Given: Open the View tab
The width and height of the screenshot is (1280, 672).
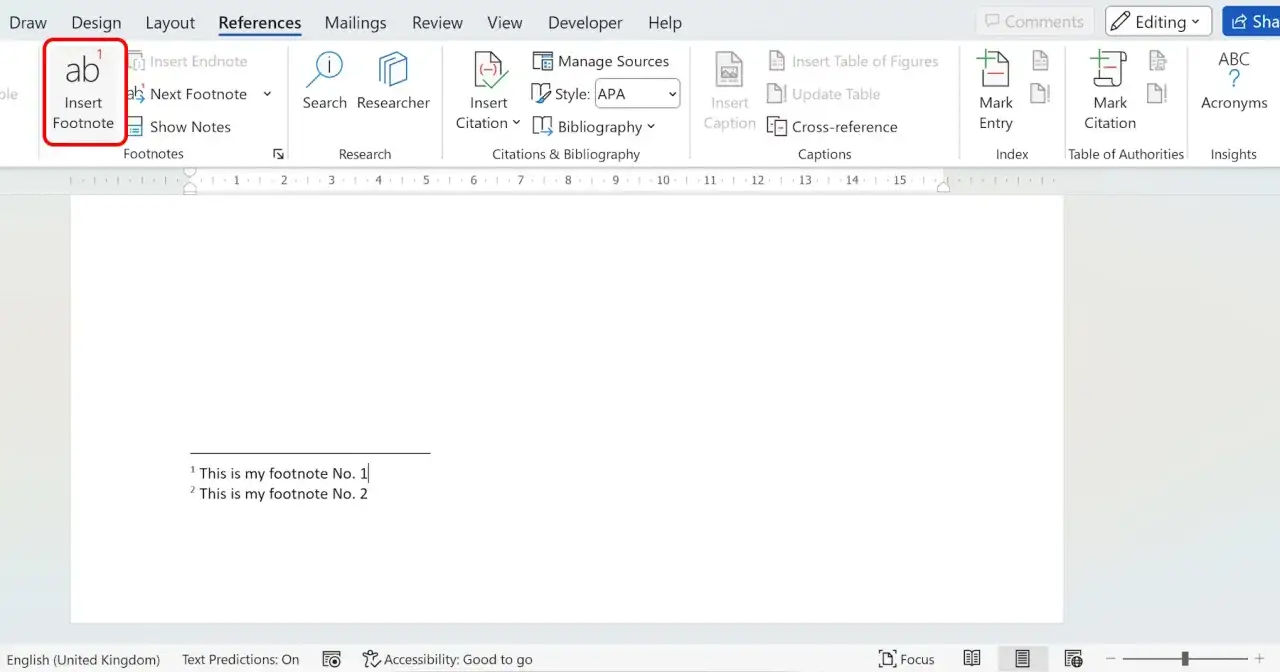Looking at the screenshot, I should coord(505,22).
